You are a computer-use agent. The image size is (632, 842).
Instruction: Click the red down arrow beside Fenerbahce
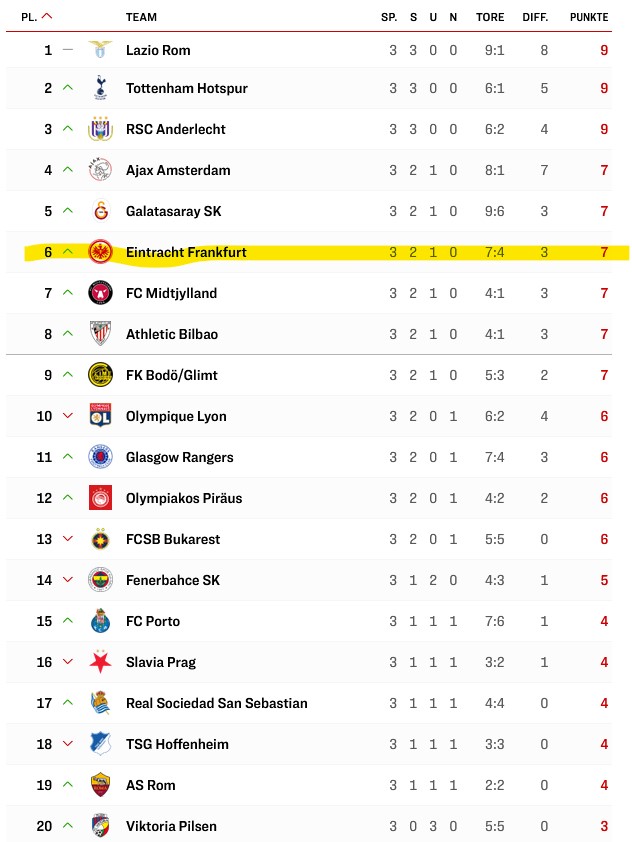coord(68,579)
